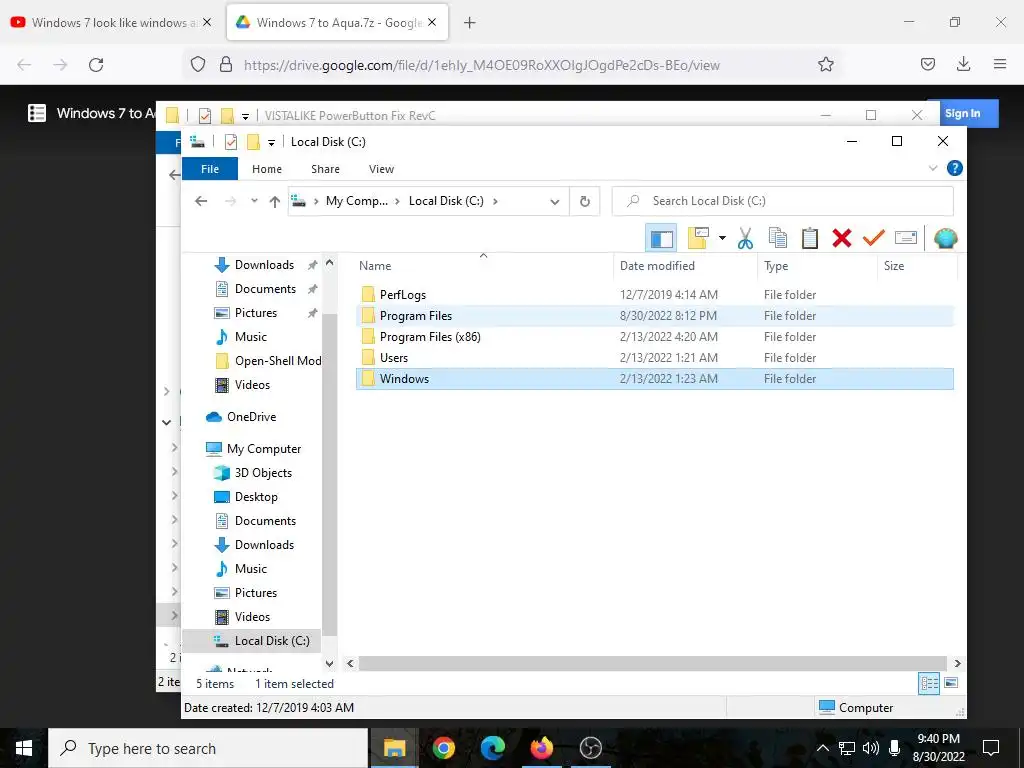Image resolution: width=1024 pixels, height=768 pixels.
Task: Open the File ribbon tab
Action: pyautogui.click(x=210, y=169)
